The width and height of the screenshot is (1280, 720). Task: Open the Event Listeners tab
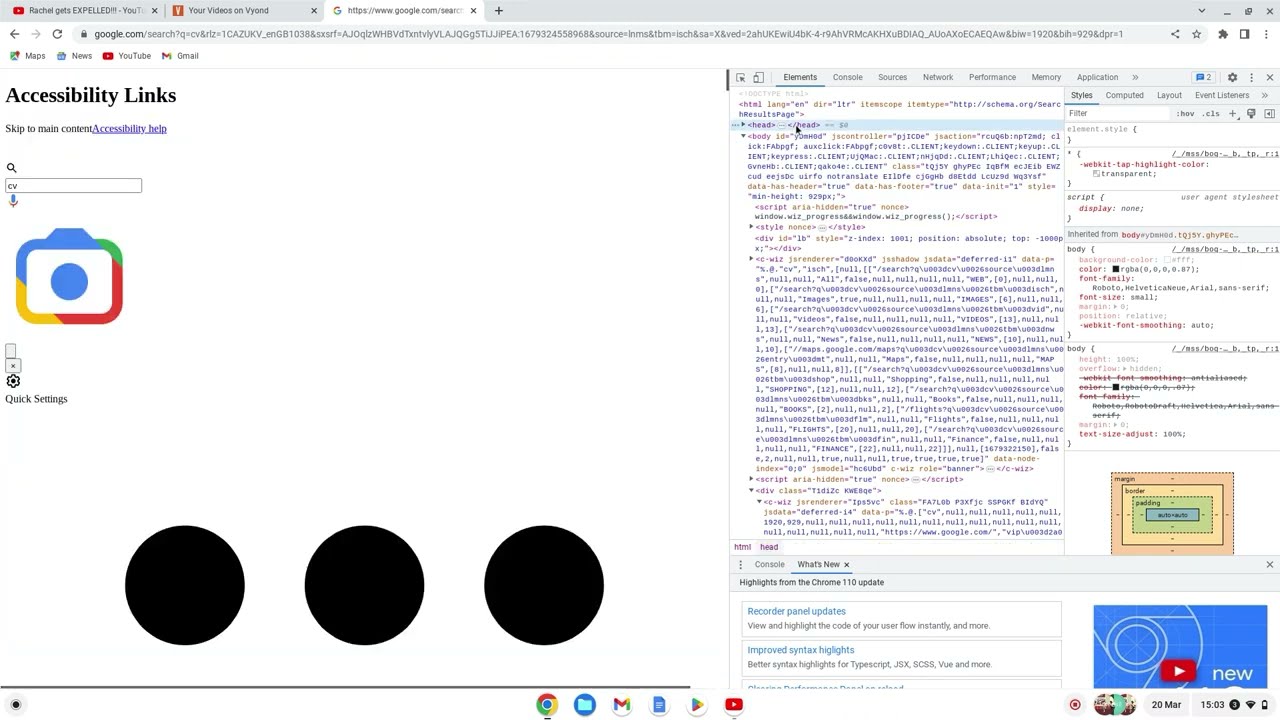pyautogui.click(x=1221, y=95)
